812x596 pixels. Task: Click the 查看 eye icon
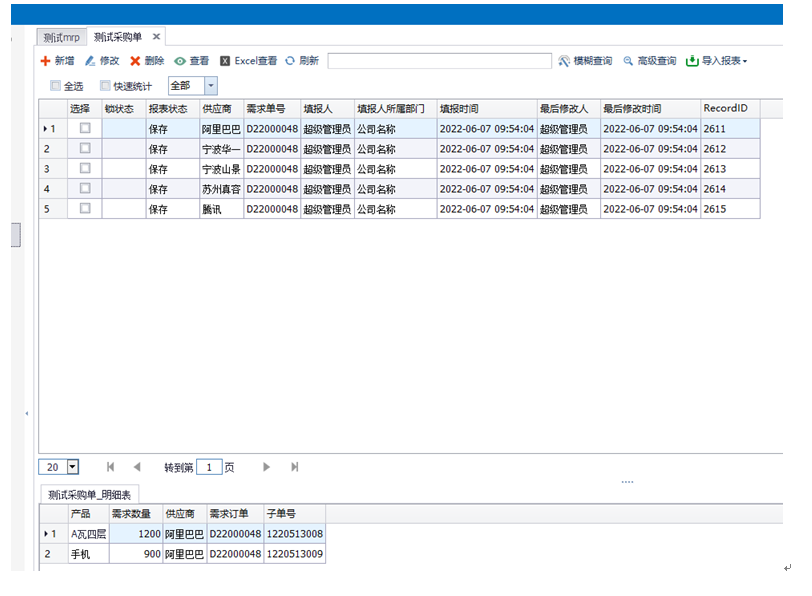click(180, 61)
